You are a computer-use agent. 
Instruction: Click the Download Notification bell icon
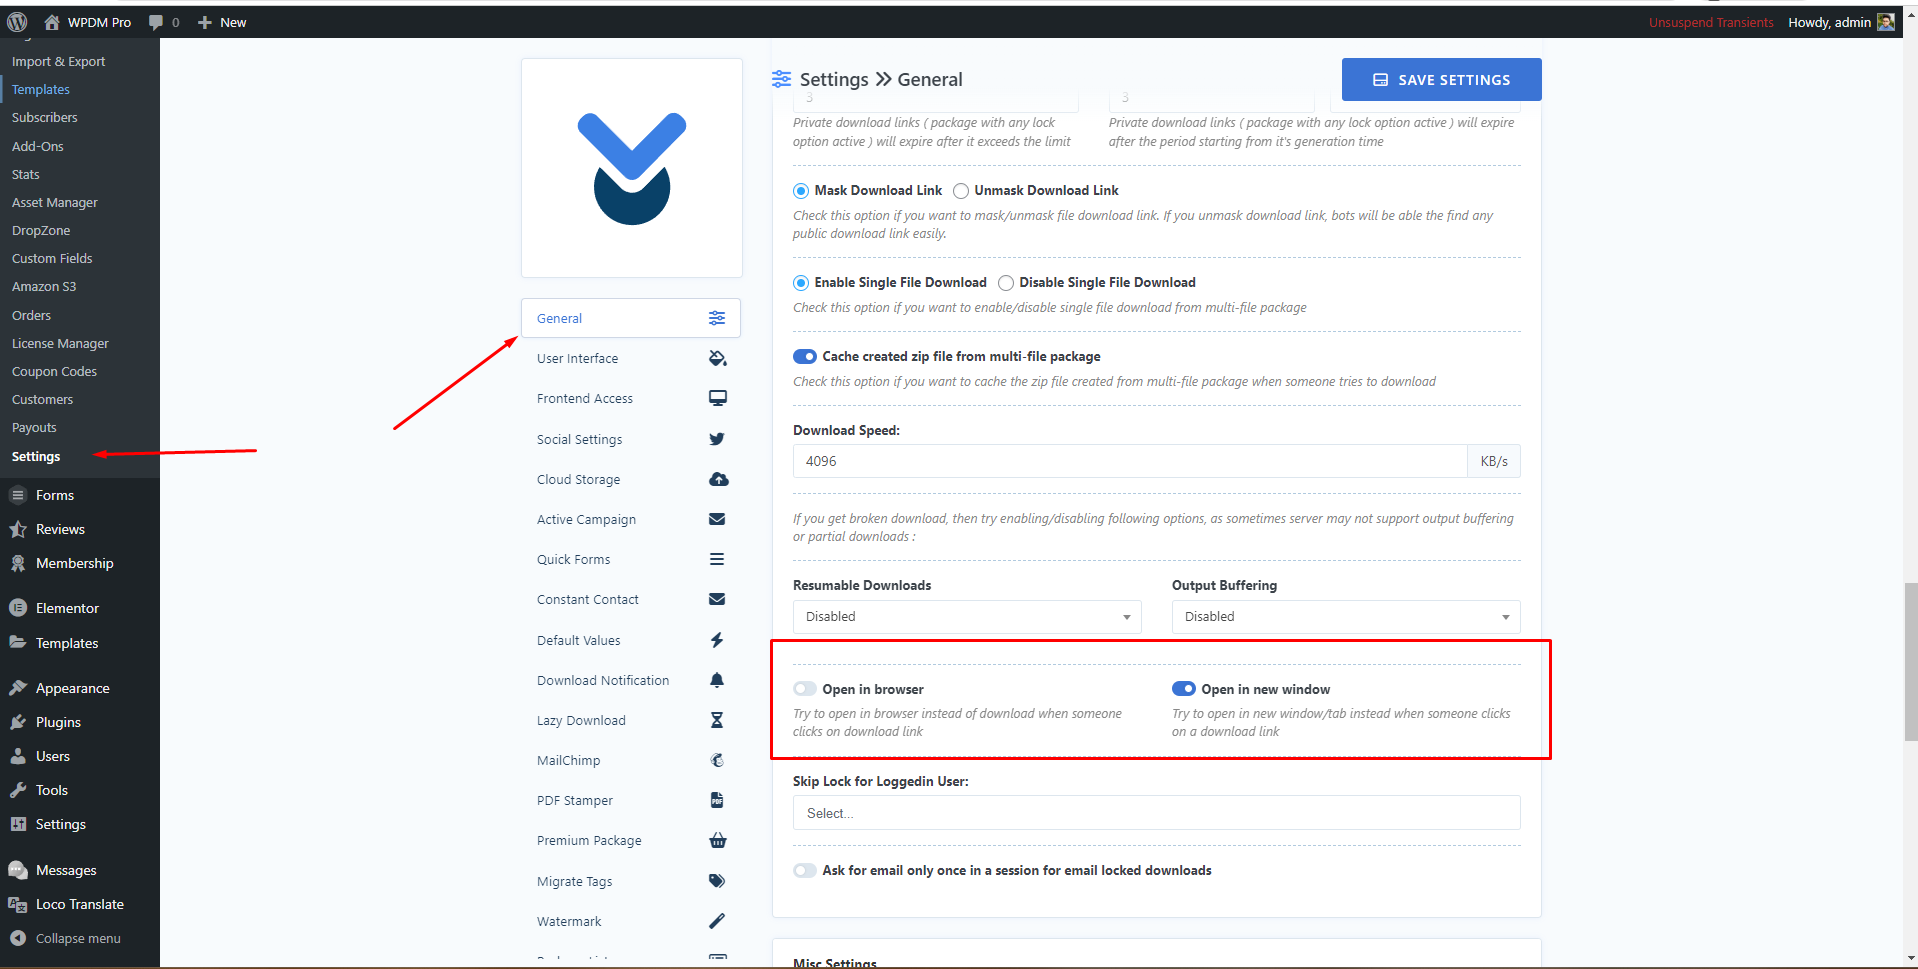tap(717, 680)
